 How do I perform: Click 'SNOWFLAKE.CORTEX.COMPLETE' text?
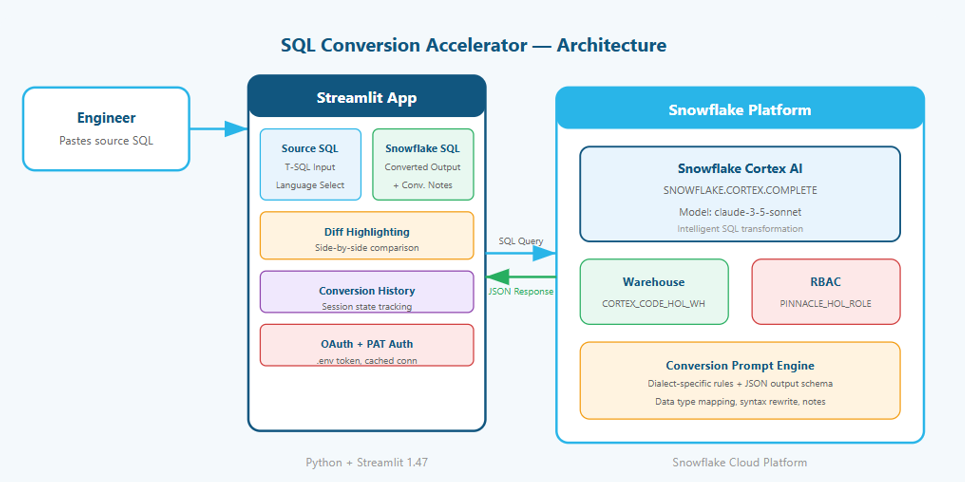click(x=740, y=190)
